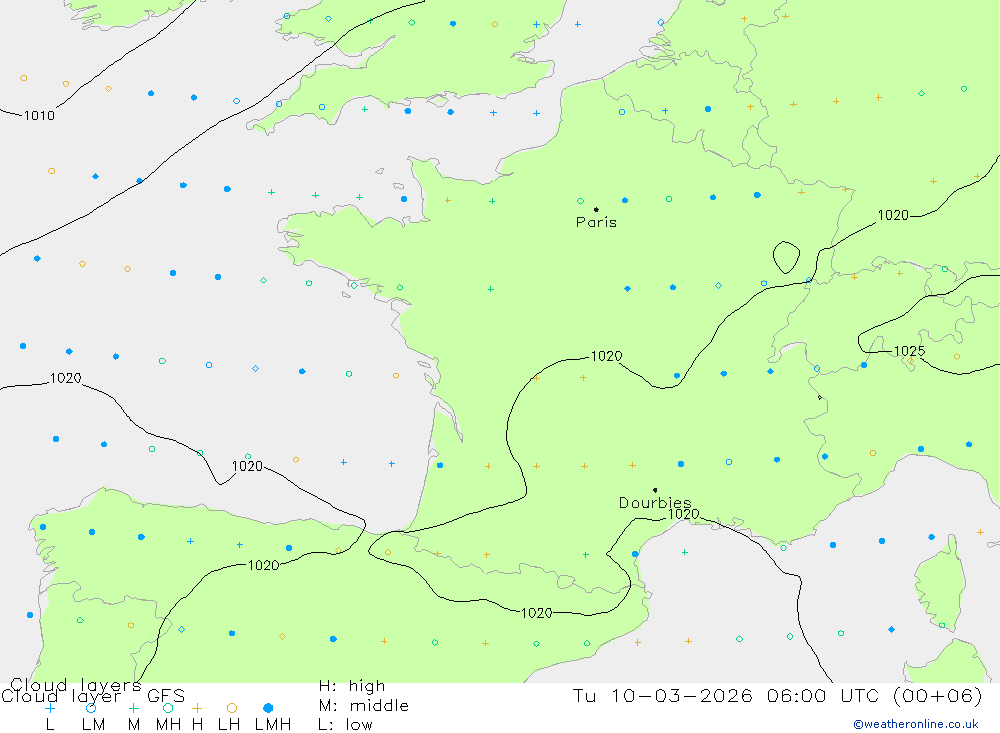The height and width of the screenshot is (733, 1000).
Task: Click the GFS model label
Action: pos(166,696)
